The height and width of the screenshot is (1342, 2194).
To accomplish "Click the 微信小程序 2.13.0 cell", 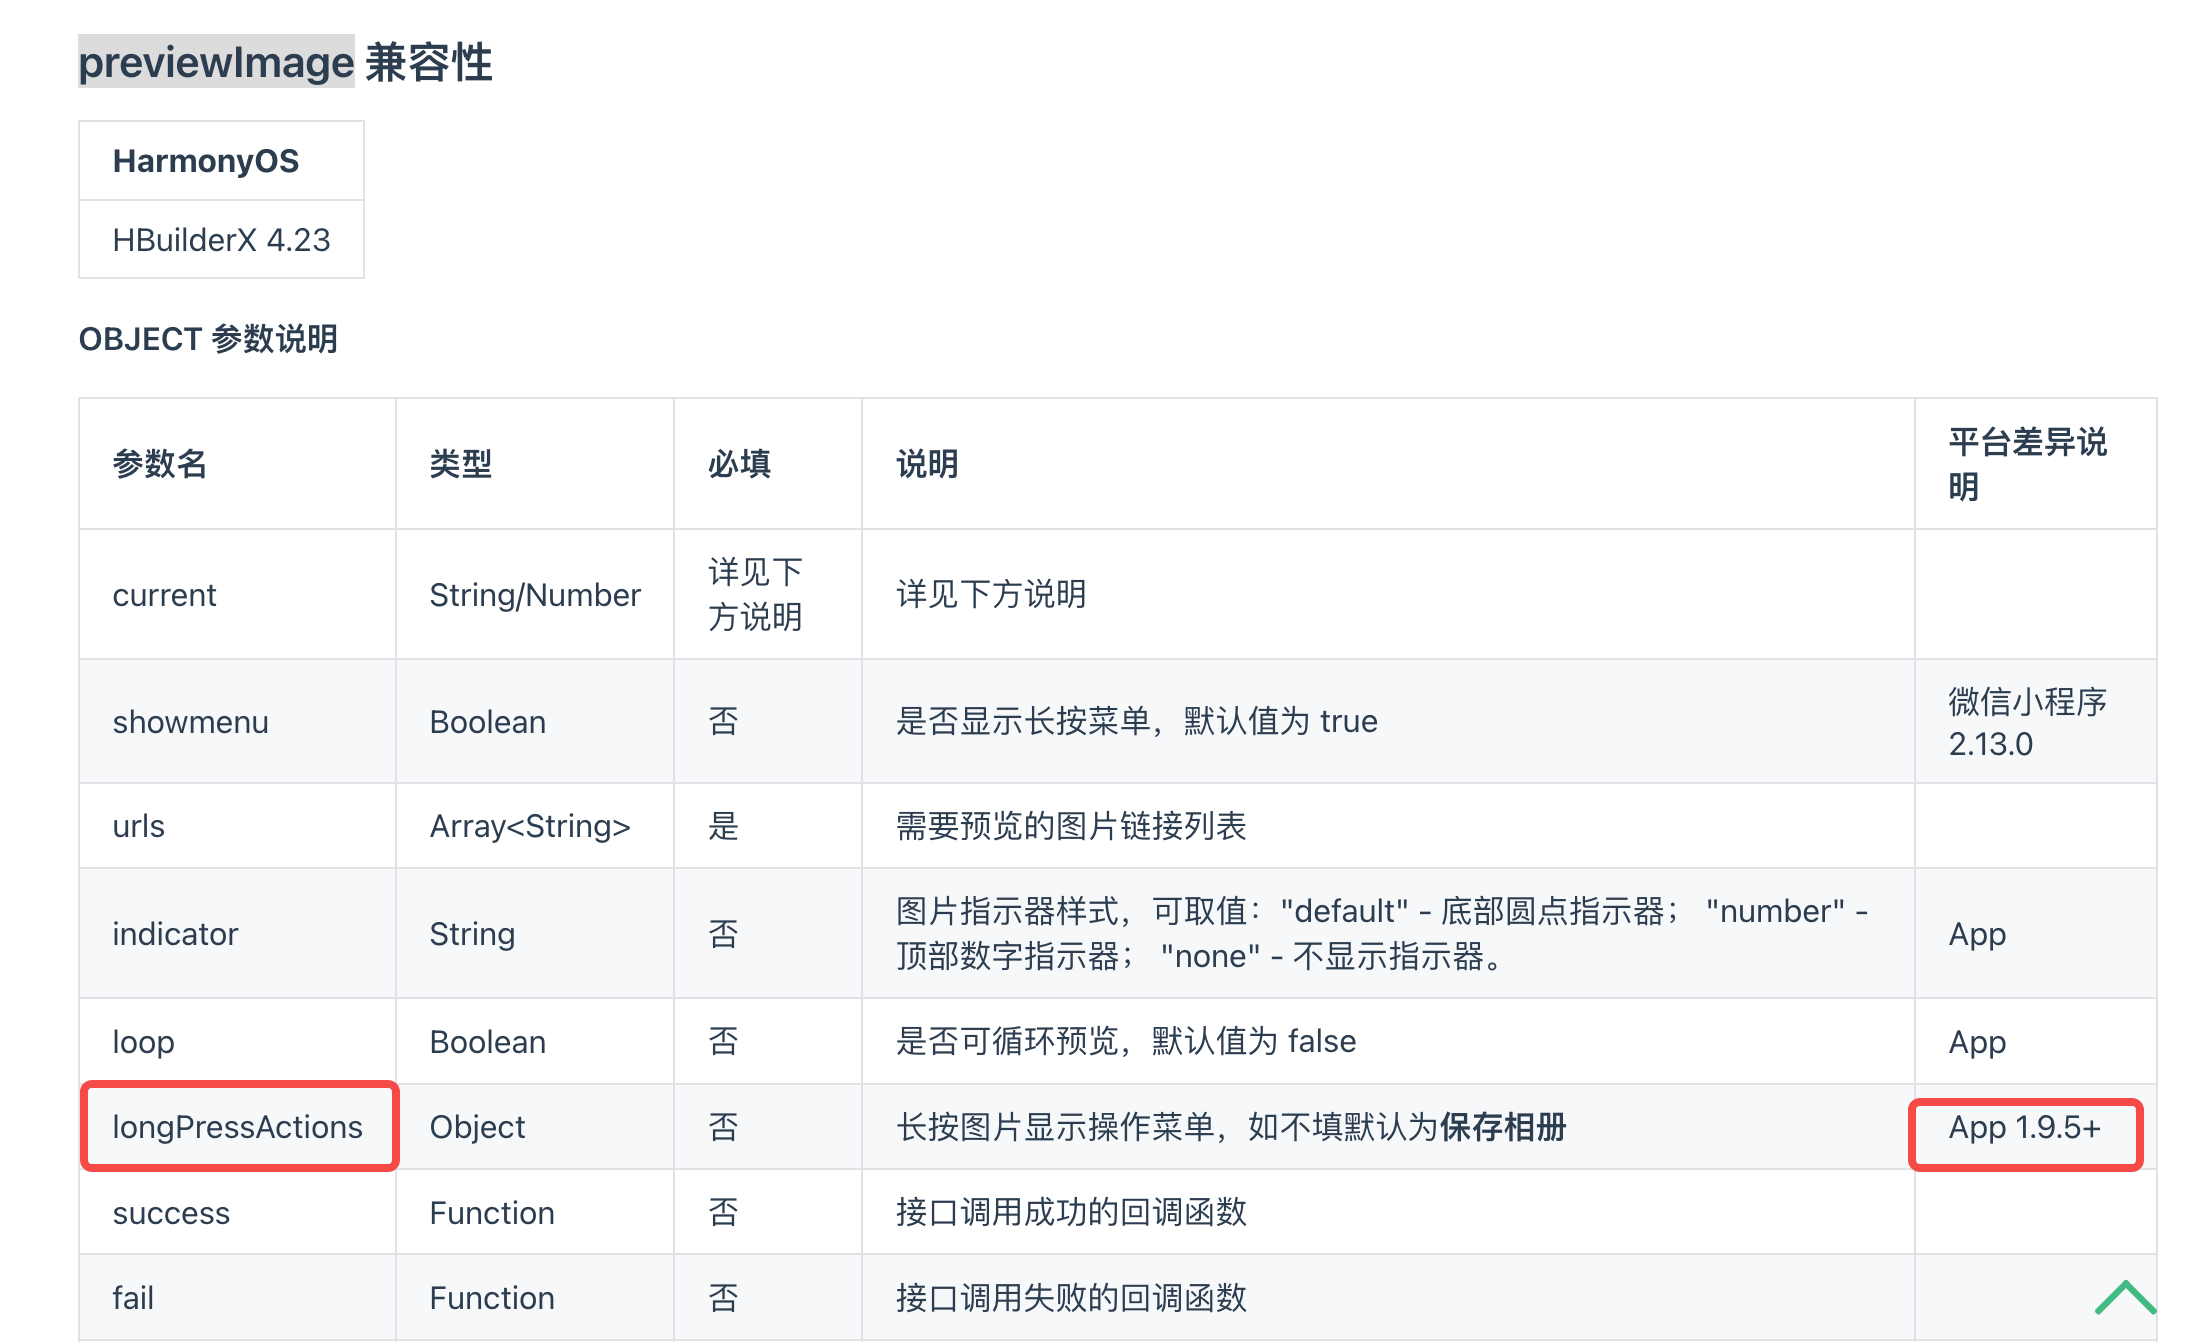I will click(x=2027, y=722).
